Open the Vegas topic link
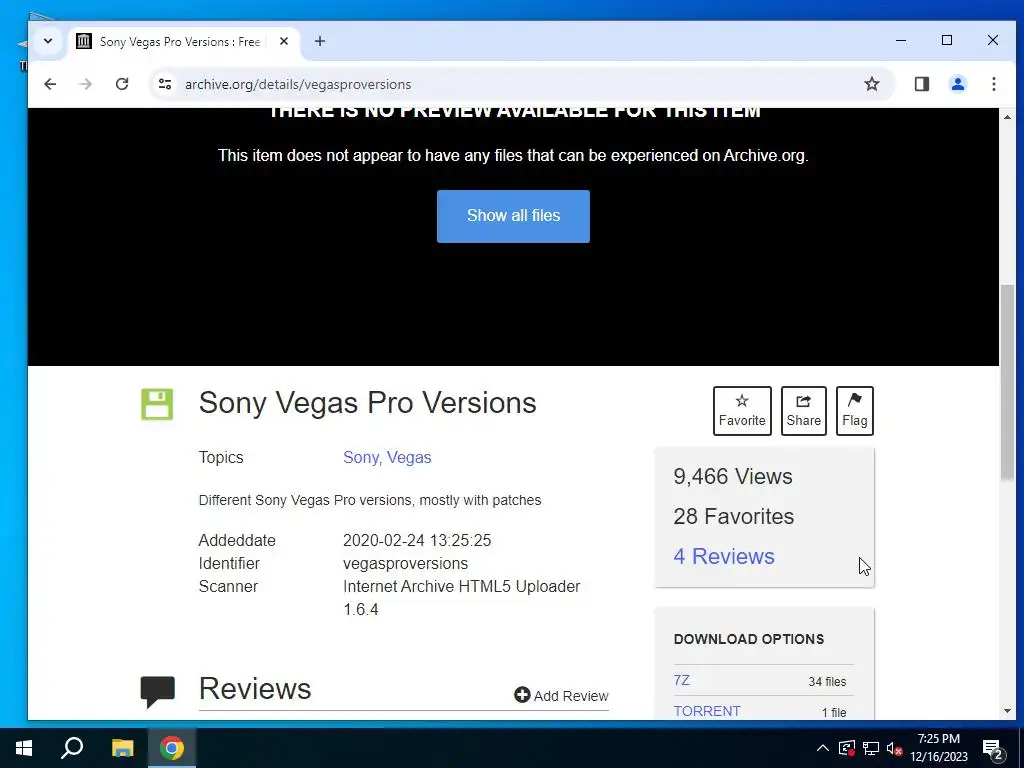 (409, 457)
